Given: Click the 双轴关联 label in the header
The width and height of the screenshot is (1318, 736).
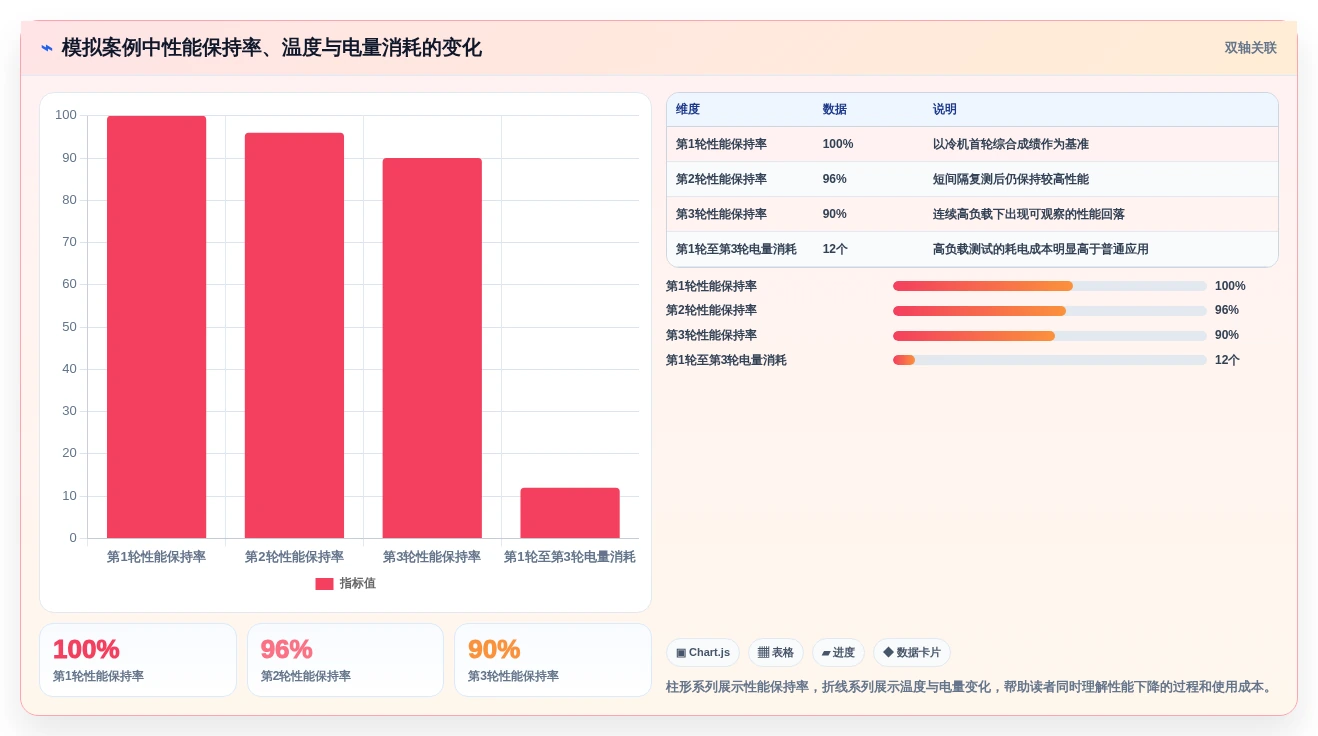Looking at the screenshot, I should tap(1250, 48).
